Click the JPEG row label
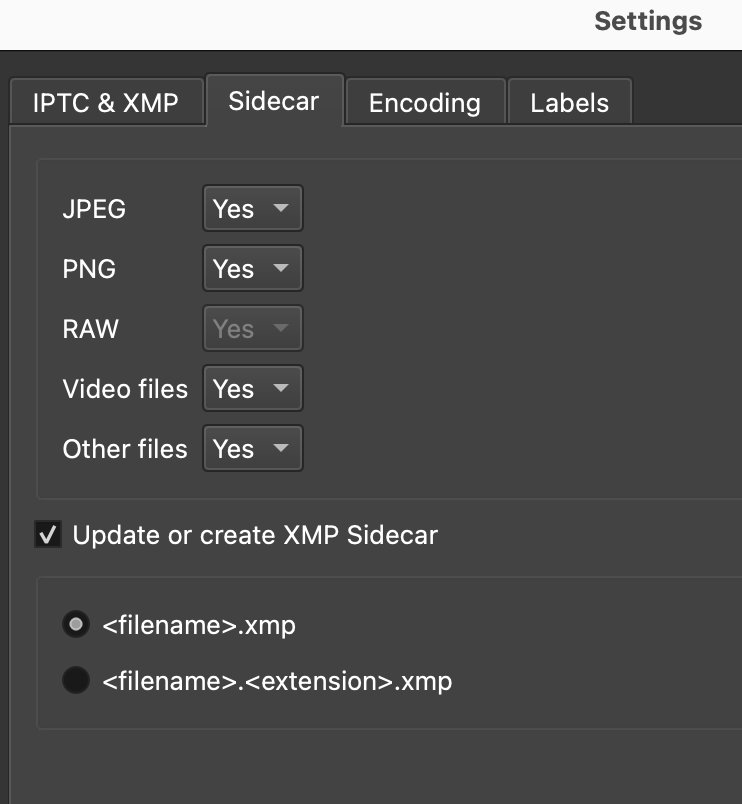Viewport: 742px width, 804px height. [94, 209]
